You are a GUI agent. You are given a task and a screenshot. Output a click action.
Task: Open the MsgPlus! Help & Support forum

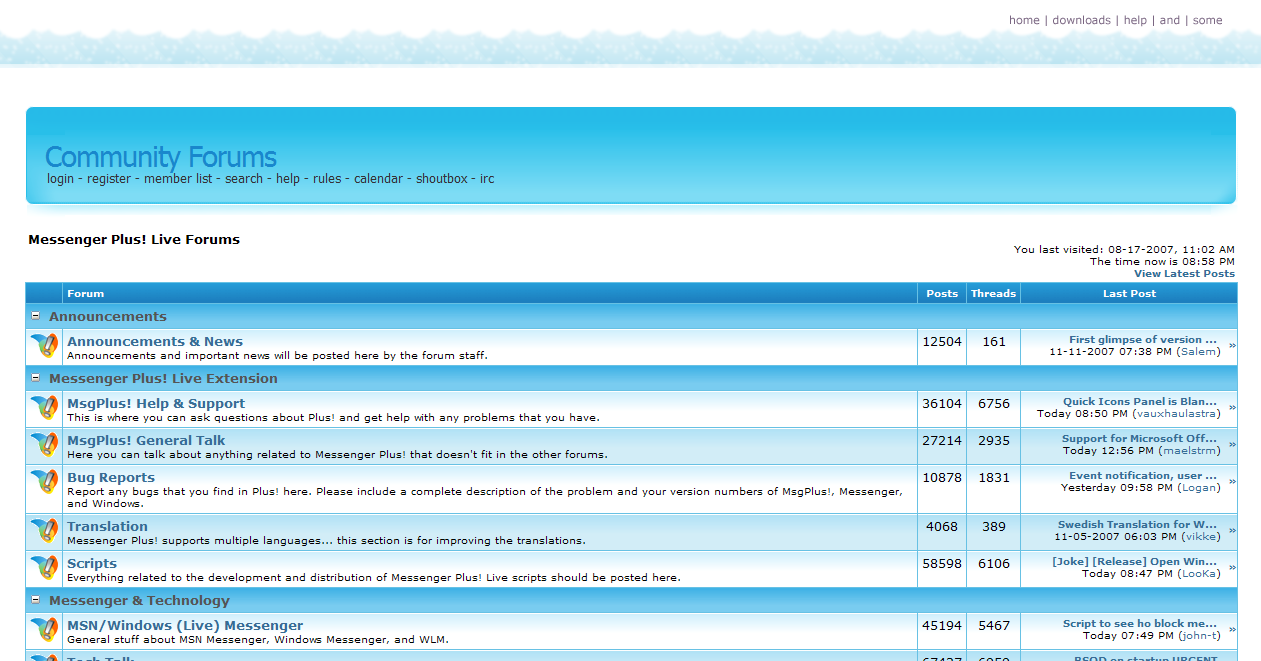(x=156, y=403)
